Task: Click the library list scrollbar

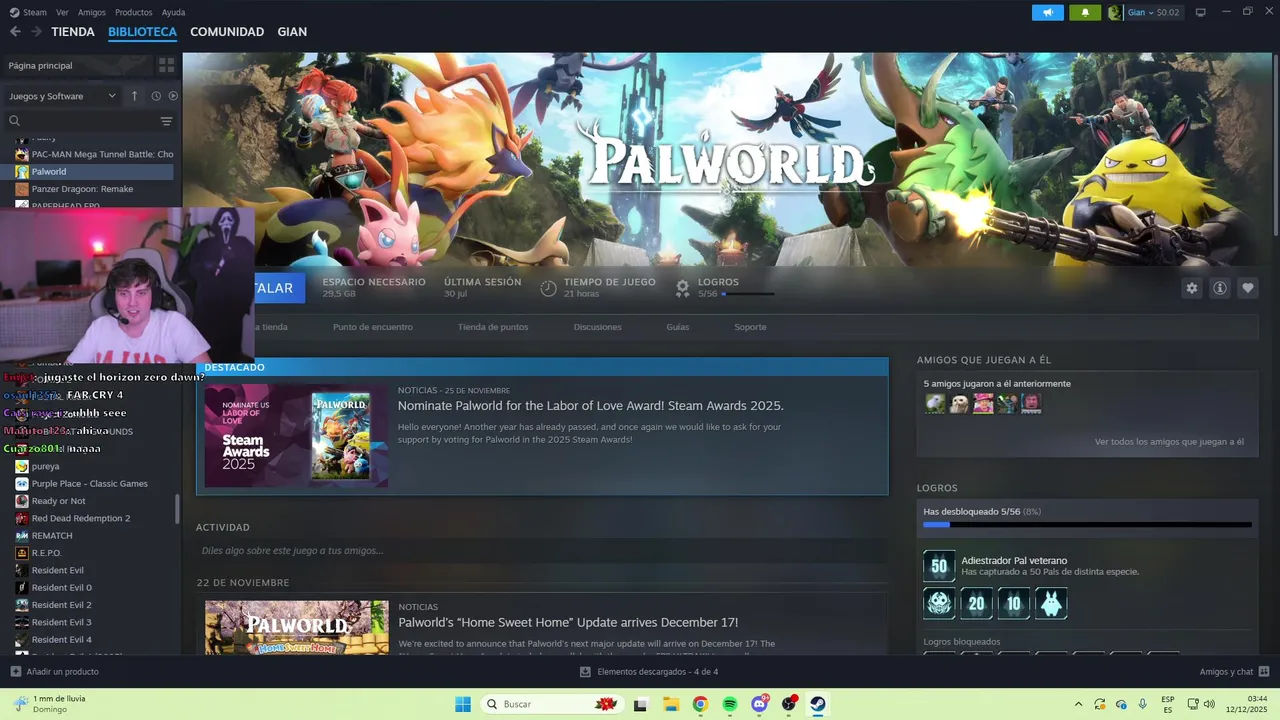Action: pos(178,508)
